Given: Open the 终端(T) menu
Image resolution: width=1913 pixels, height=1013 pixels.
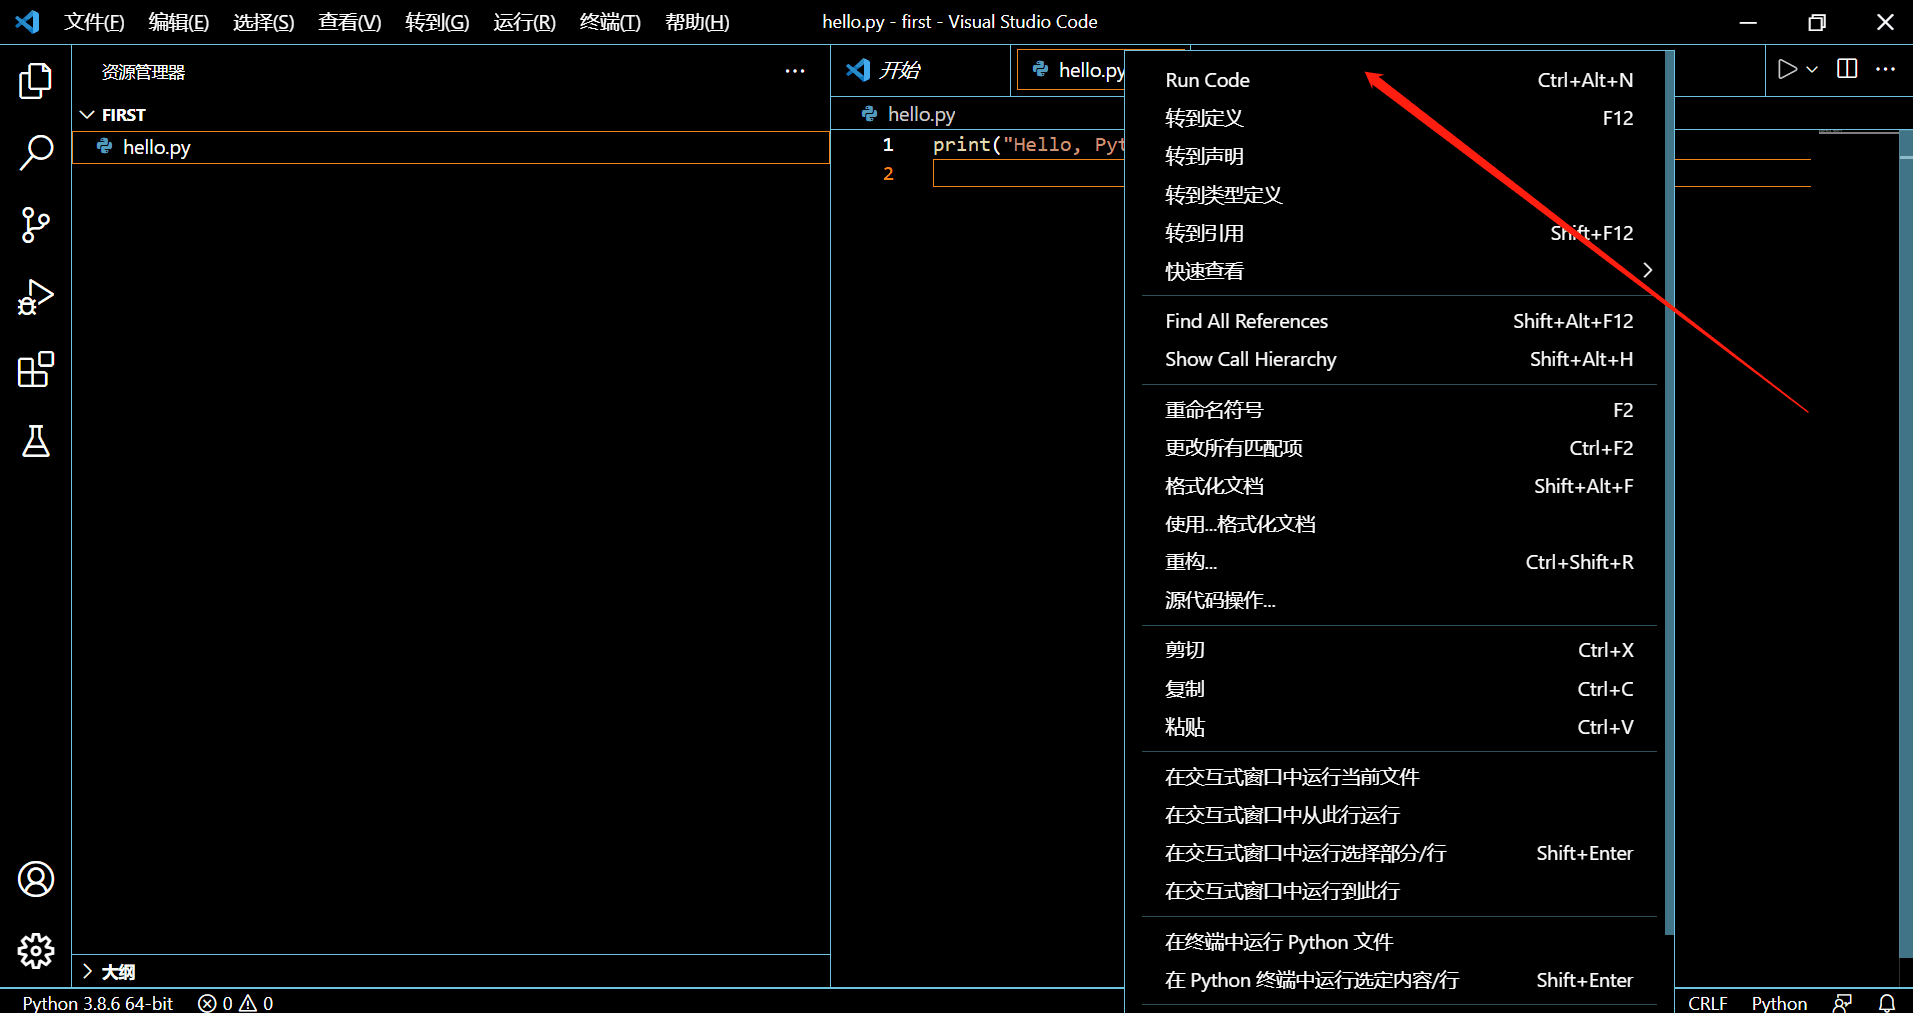Looking at the screenshot, I should point(610,22).
